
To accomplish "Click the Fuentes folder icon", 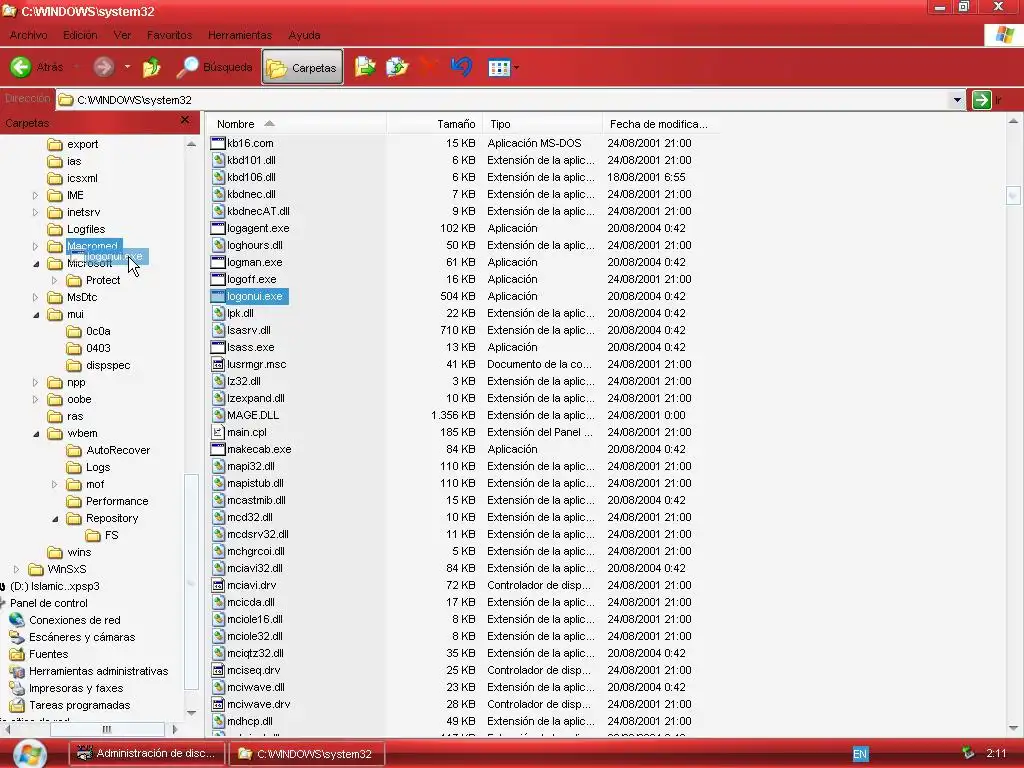I will (17, 654).
